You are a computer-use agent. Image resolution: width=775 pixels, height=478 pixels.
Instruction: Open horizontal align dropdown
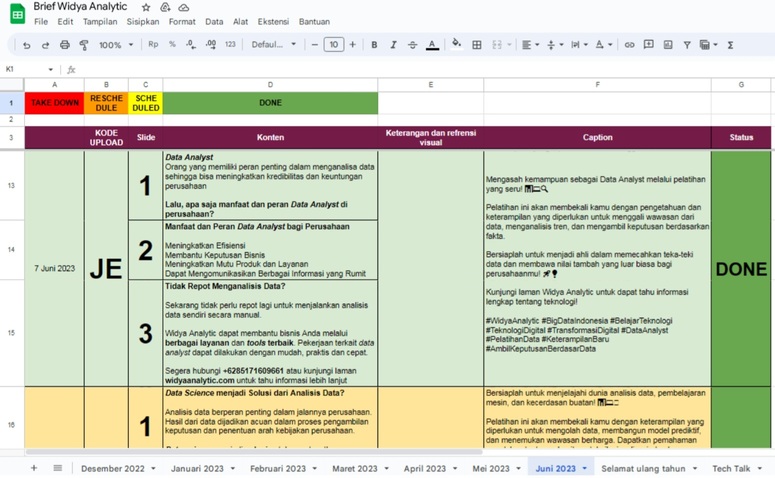tap(530, 45)
